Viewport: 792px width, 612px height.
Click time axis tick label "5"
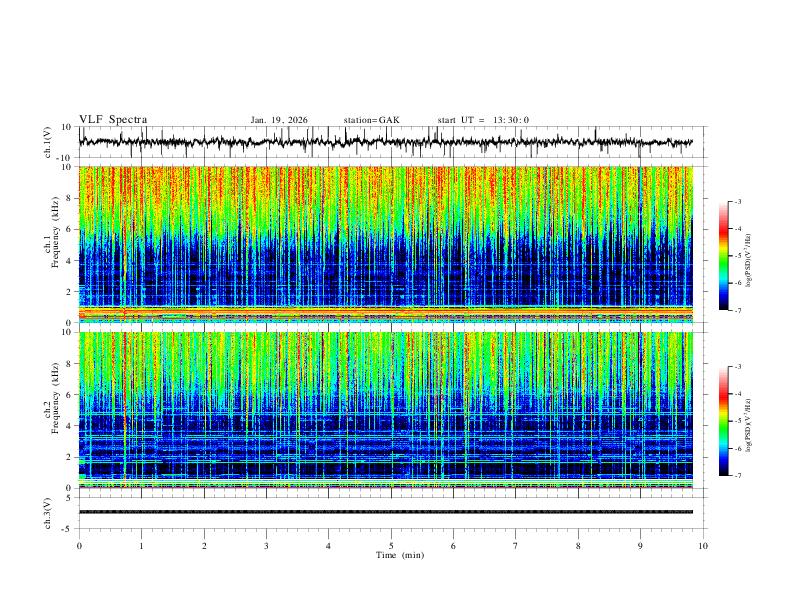(391, 546)
